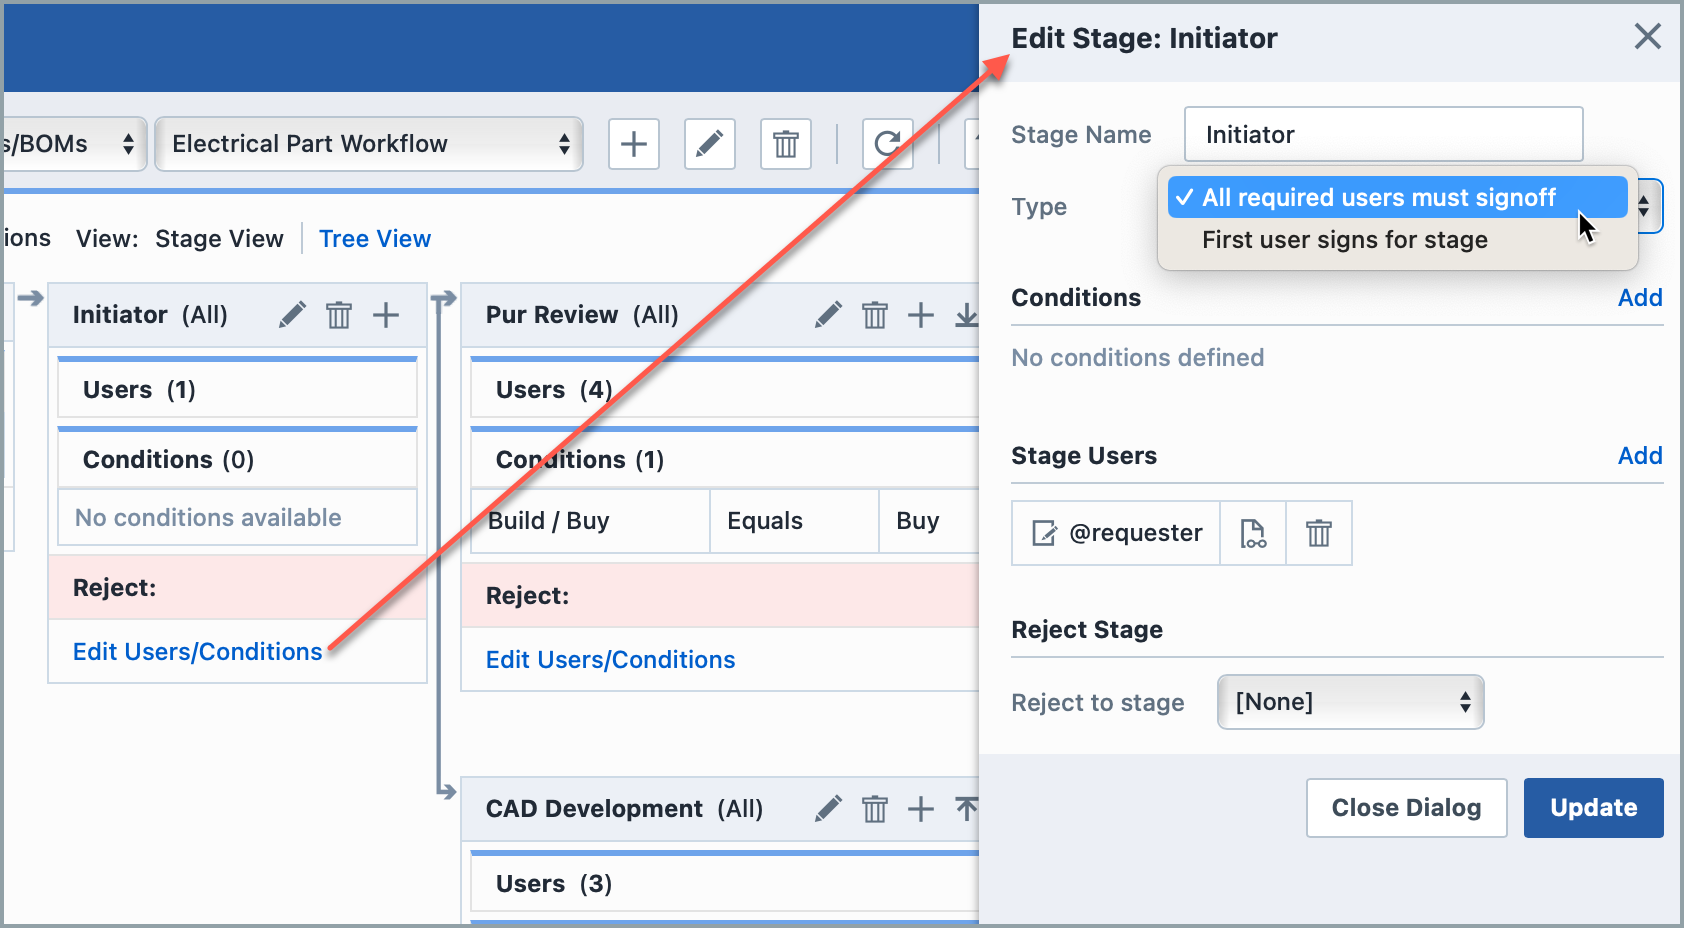The image size is (1684, 928).
Task: Add a user to CAD Development stage
Action: point(921,809)
